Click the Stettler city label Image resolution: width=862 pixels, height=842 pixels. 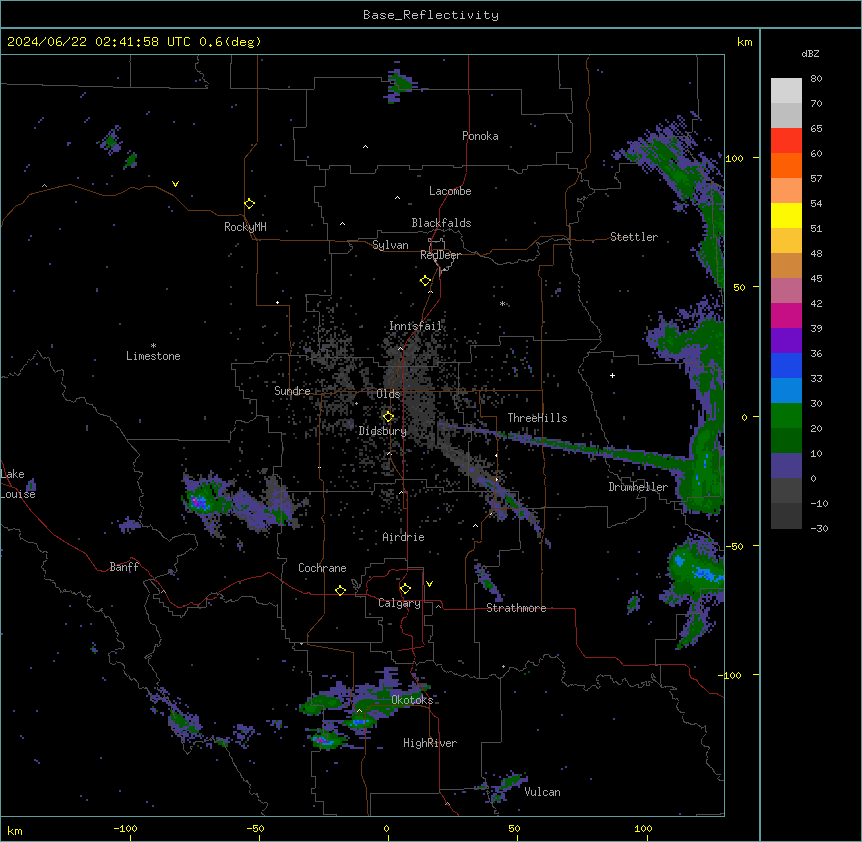[634, 237]
